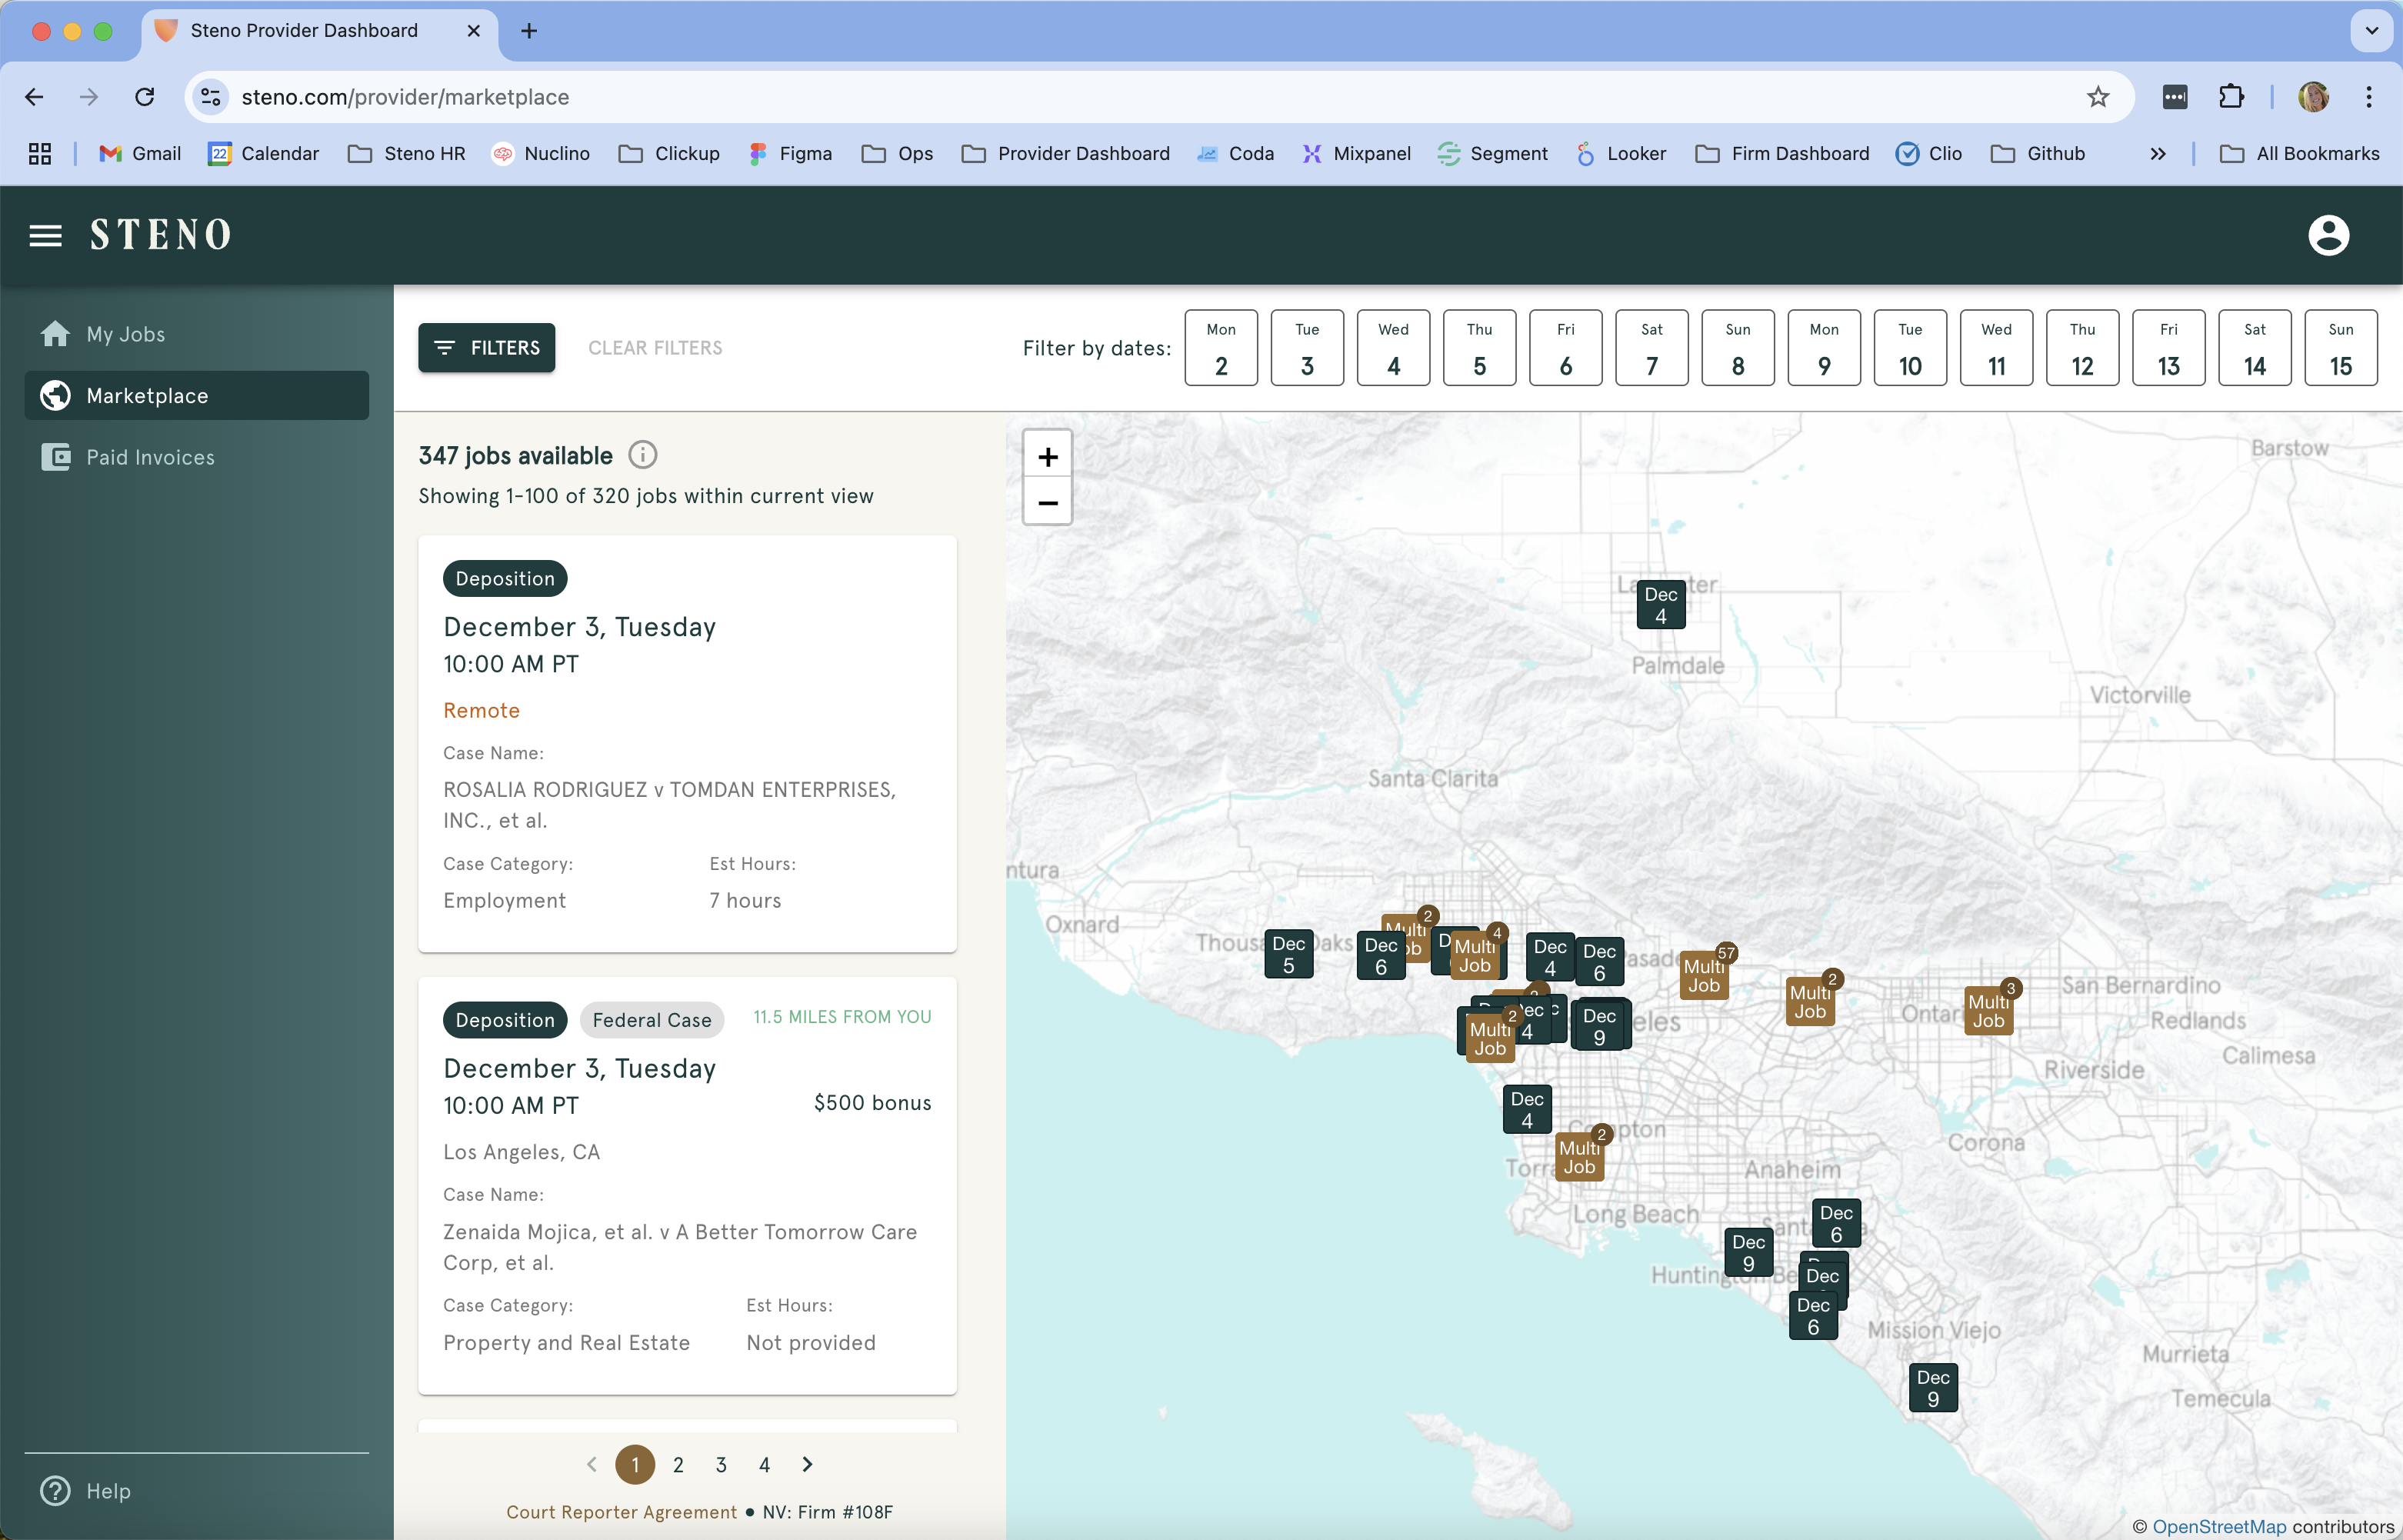Navigate to page 2 of results
Viewport: 2403px width, 1540px height.
pos(678,1465)
